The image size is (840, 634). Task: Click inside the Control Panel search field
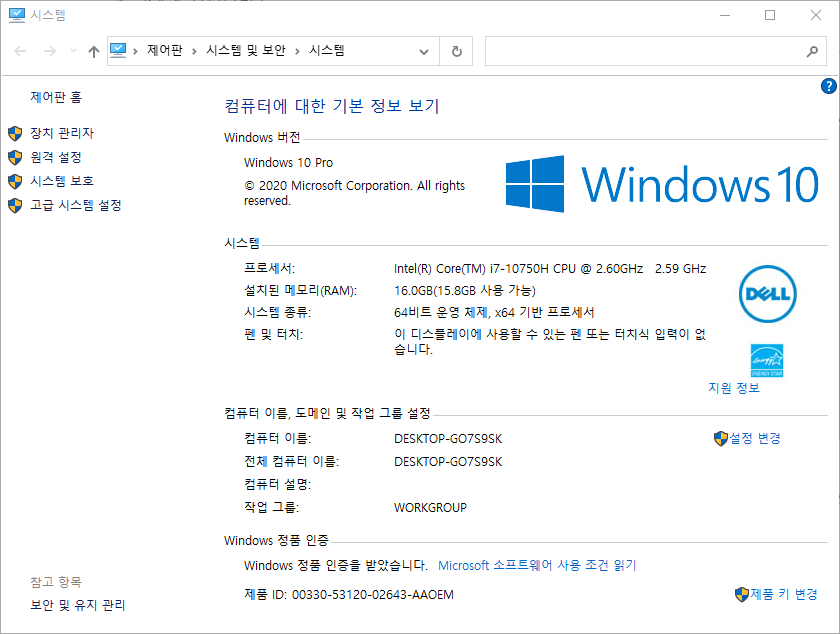pyautogui.click(x=643, y=51)
